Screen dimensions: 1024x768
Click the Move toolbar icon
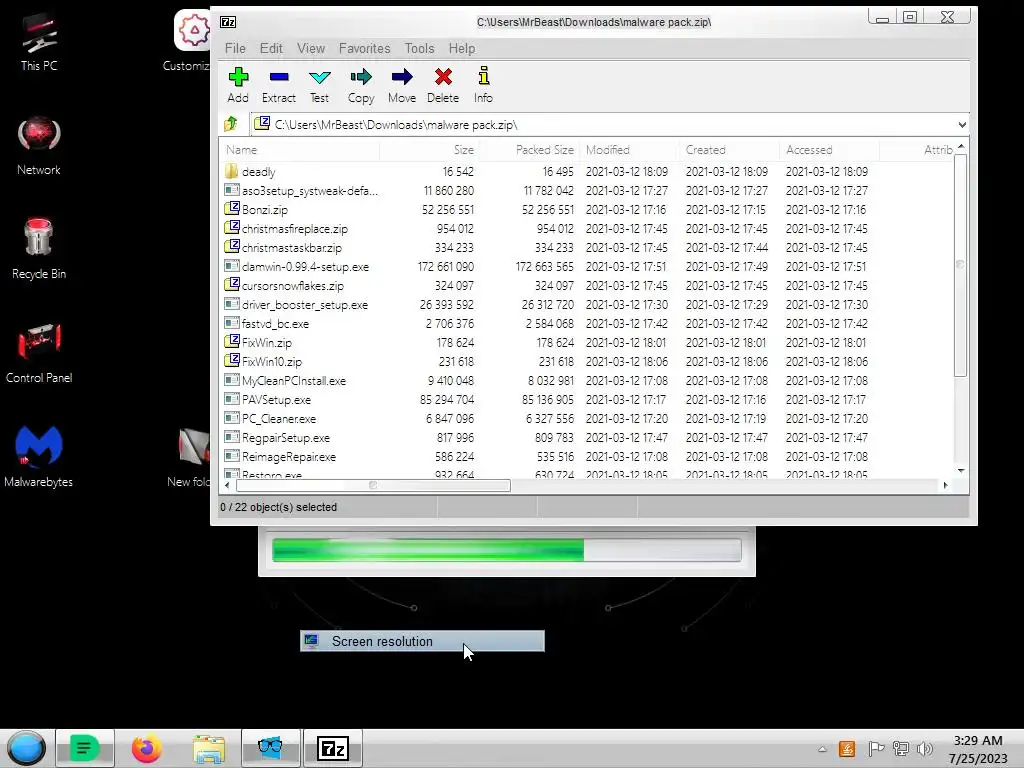402,85
